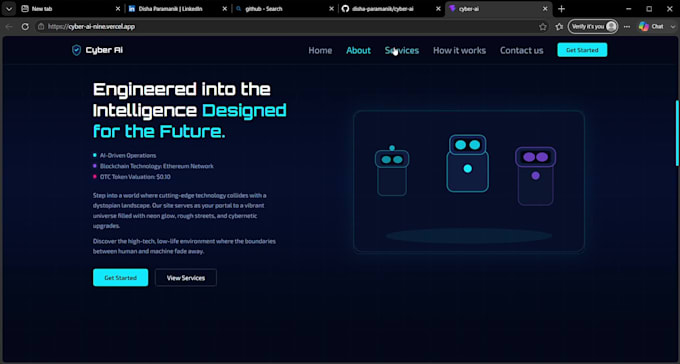Screen dimensions: 680x364
Task: Open the How it works nav link
Action: [459, 50]
